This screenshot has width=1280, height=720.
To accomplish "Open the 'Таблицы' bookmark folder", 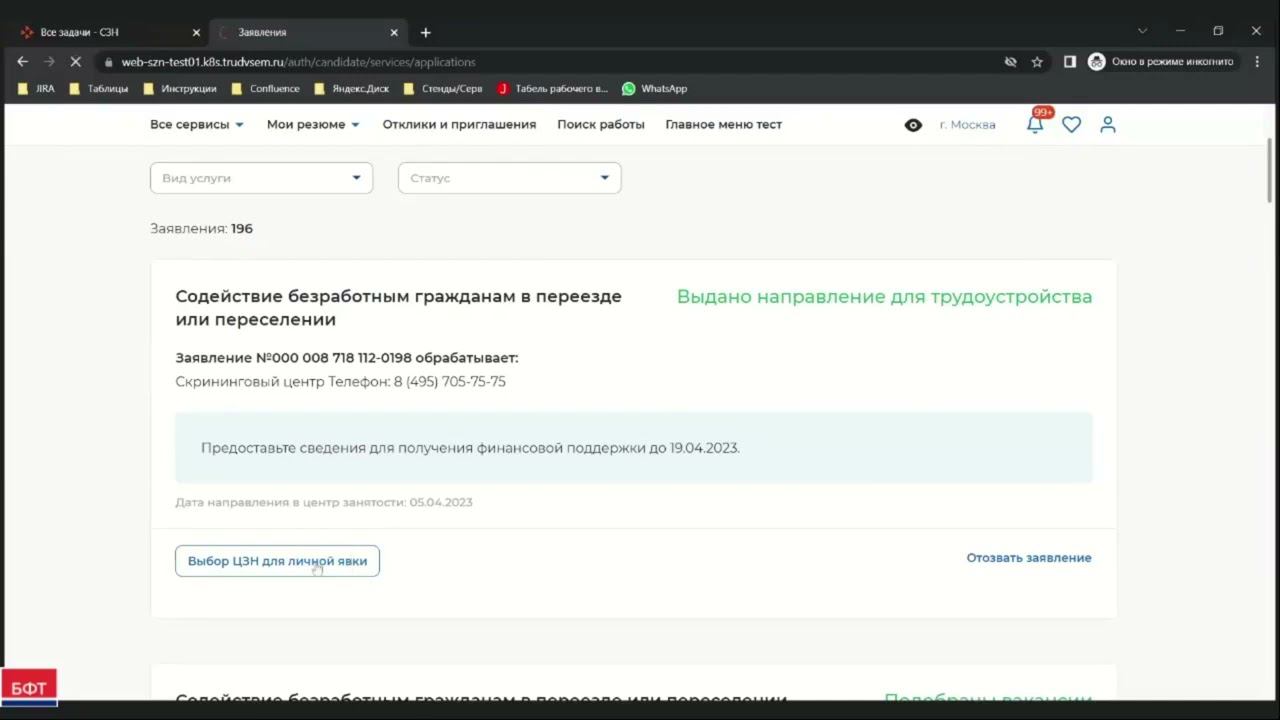I will tap(98, 88).
